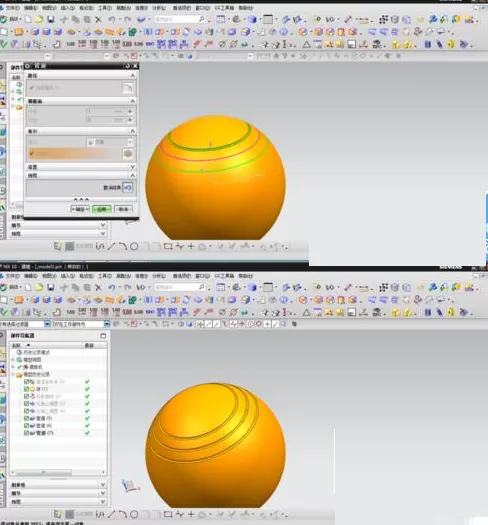Click the Cut scissors icon in the upper NX window
The image size is (488, 525).
coord(64,19)
